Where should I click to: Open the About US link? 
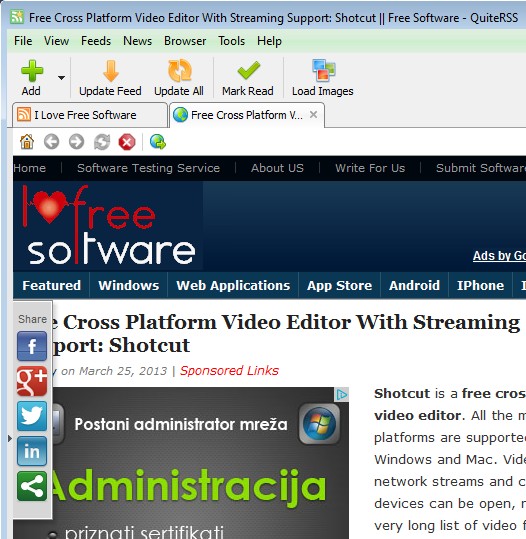click(x=277, y=168)
